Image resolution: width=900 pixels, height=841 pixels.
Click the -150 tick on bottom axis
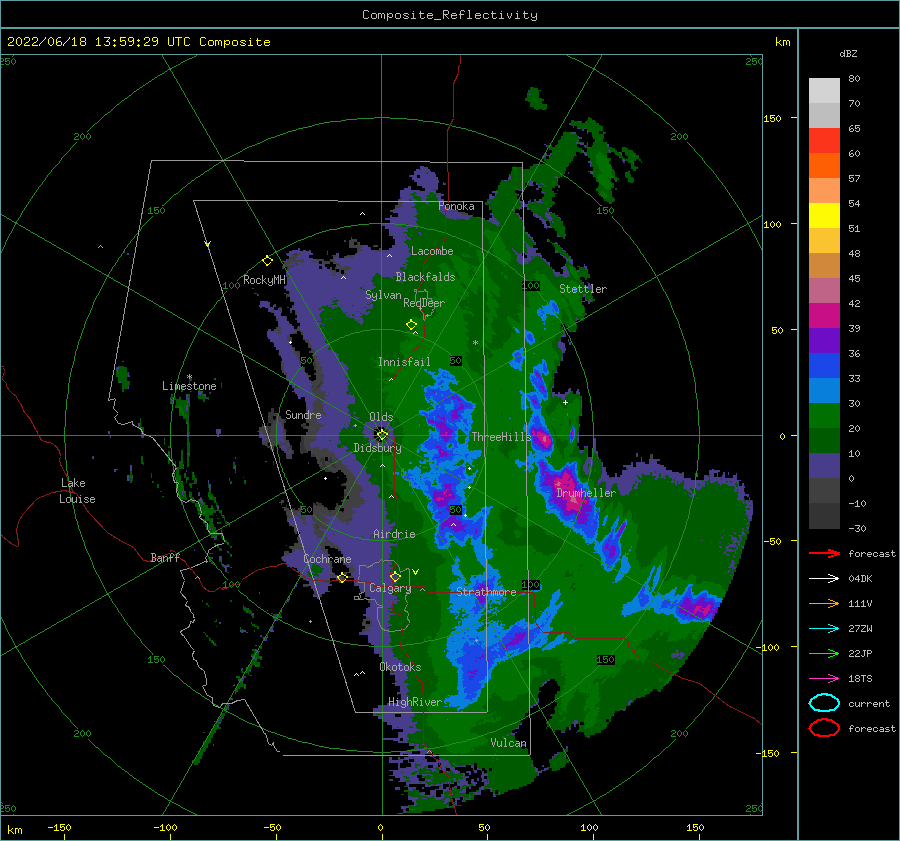coord(59,828)
